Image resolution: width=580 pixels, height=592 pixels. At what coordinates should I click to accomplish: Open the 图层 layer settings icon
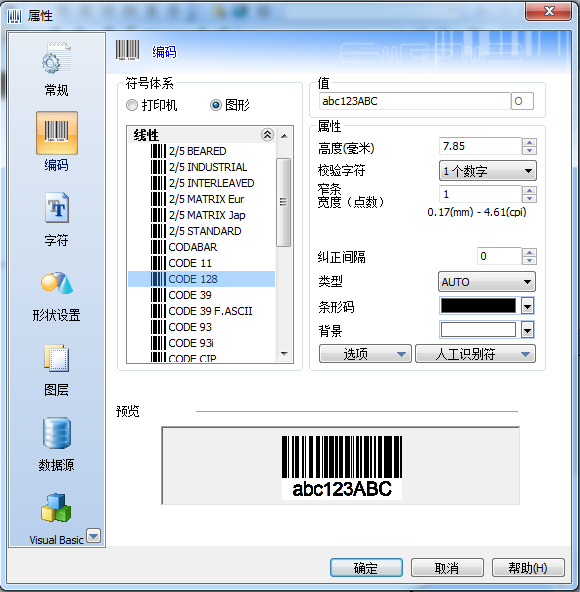pyautogui.click(x=57, y=358)
